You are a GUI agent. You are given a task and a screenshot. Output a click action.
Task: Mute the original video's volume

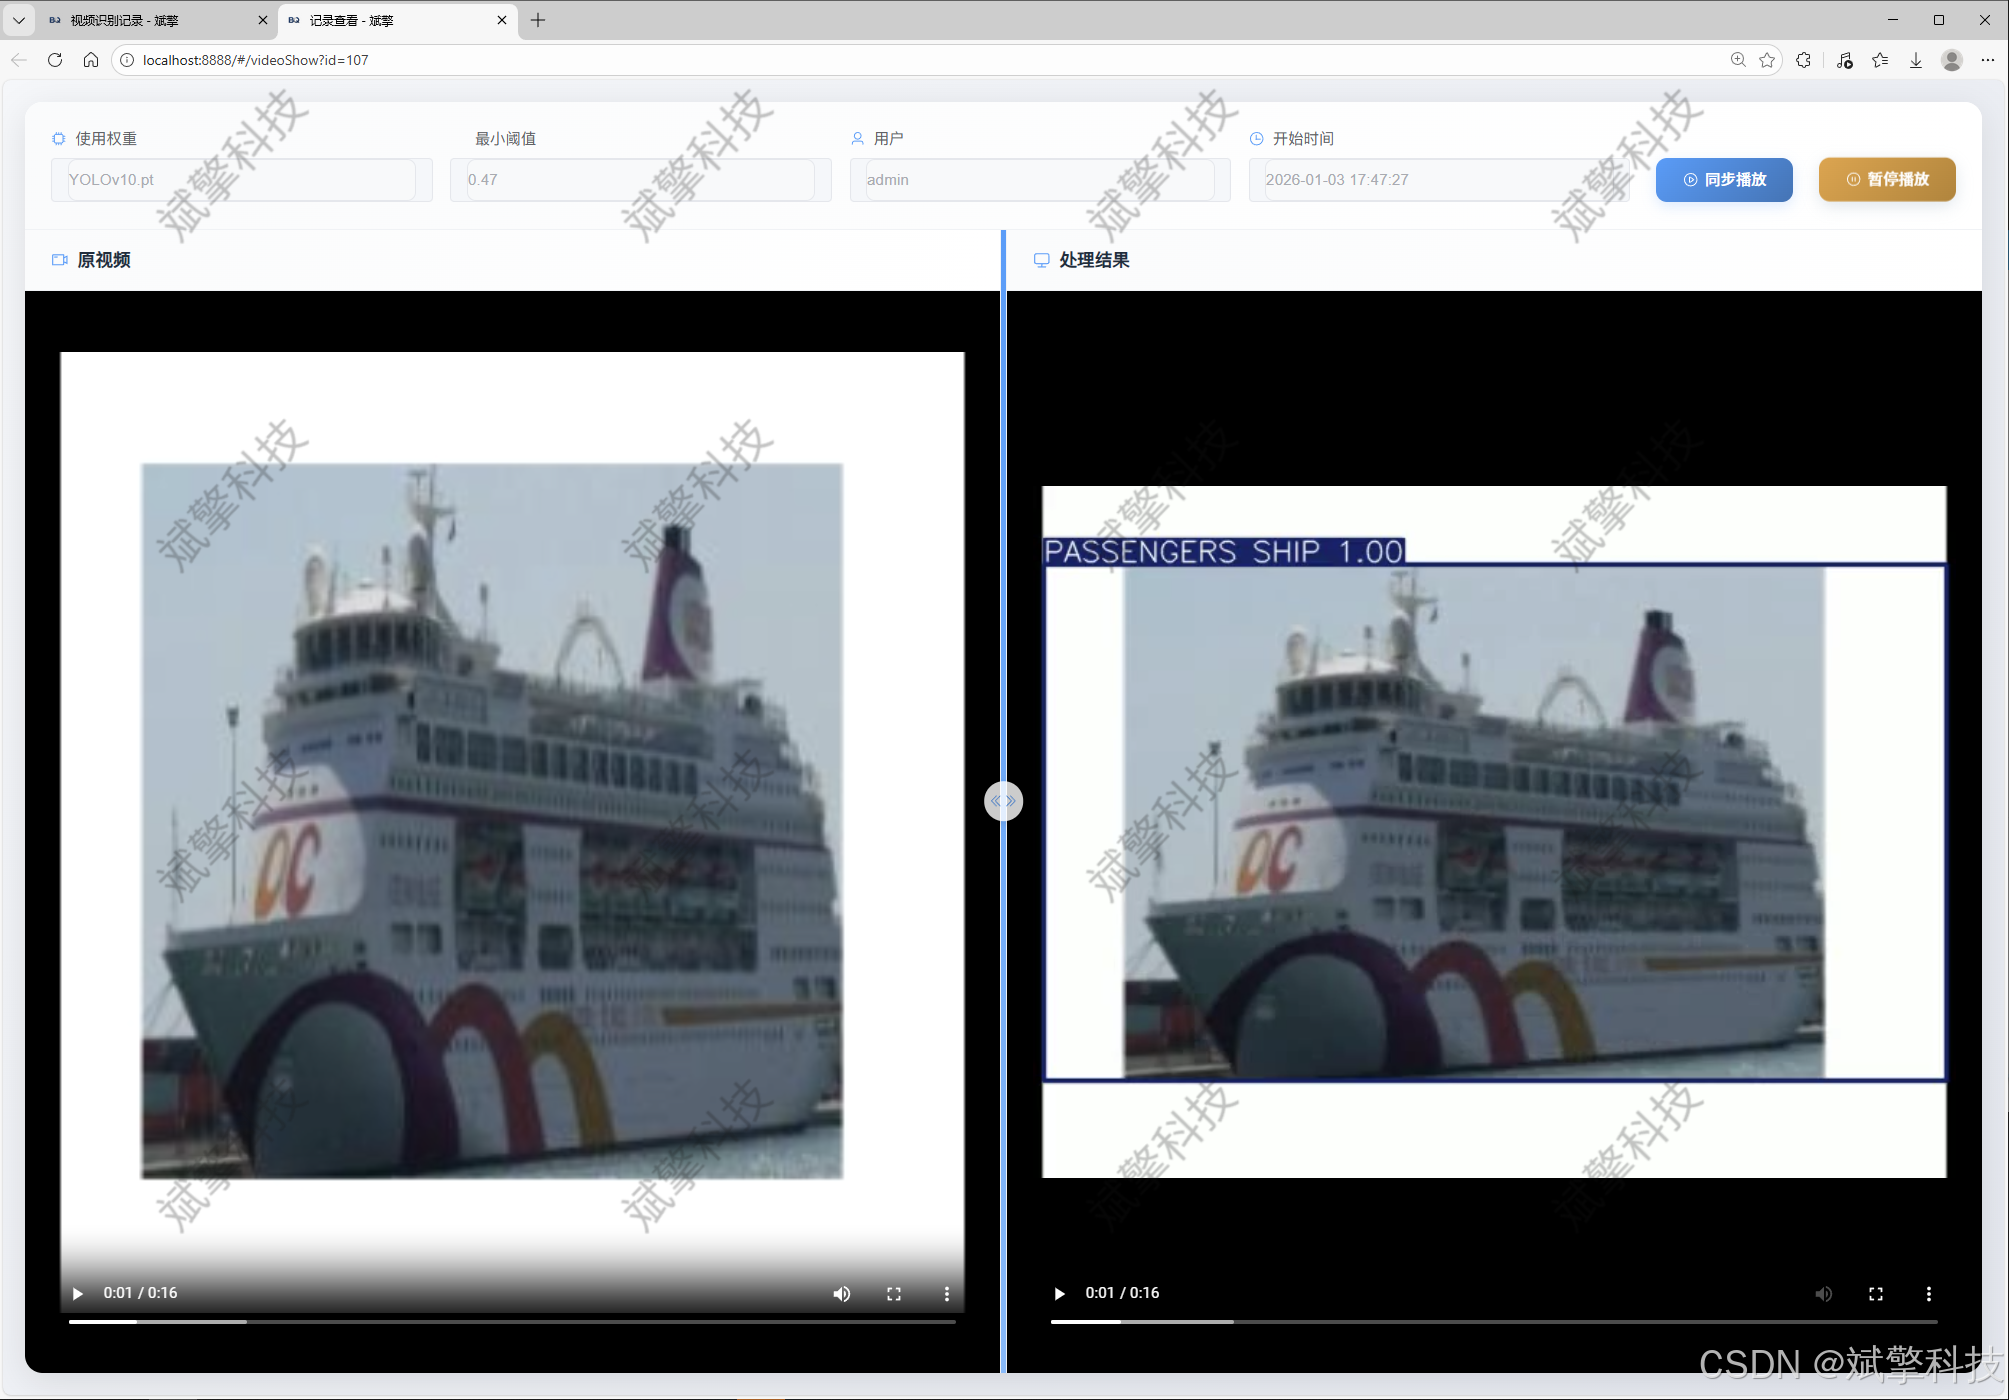842,1294
